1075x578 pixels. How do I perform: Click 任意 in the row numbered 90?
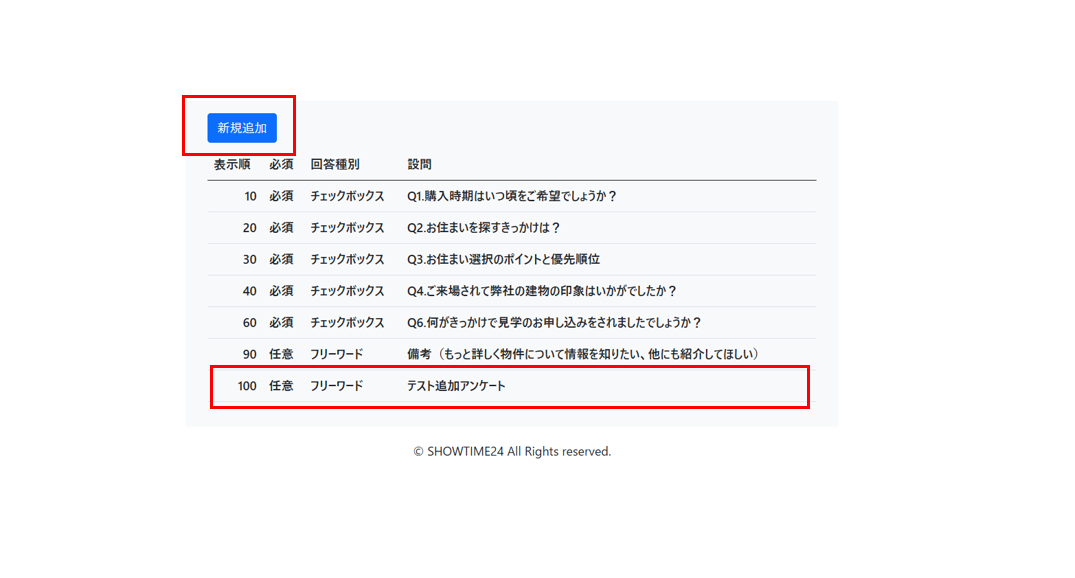click(281, 354)
